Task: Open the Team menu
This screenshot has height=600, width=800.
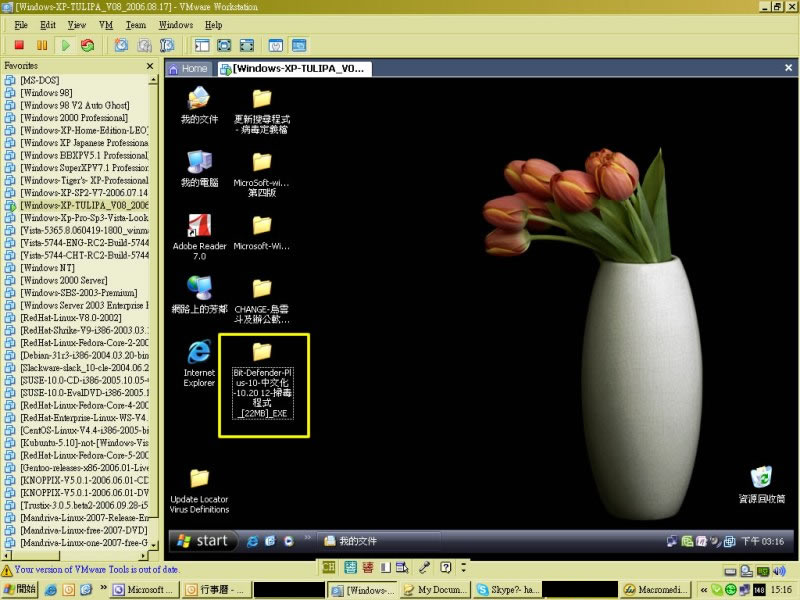Action: click(x=136, y=25)
